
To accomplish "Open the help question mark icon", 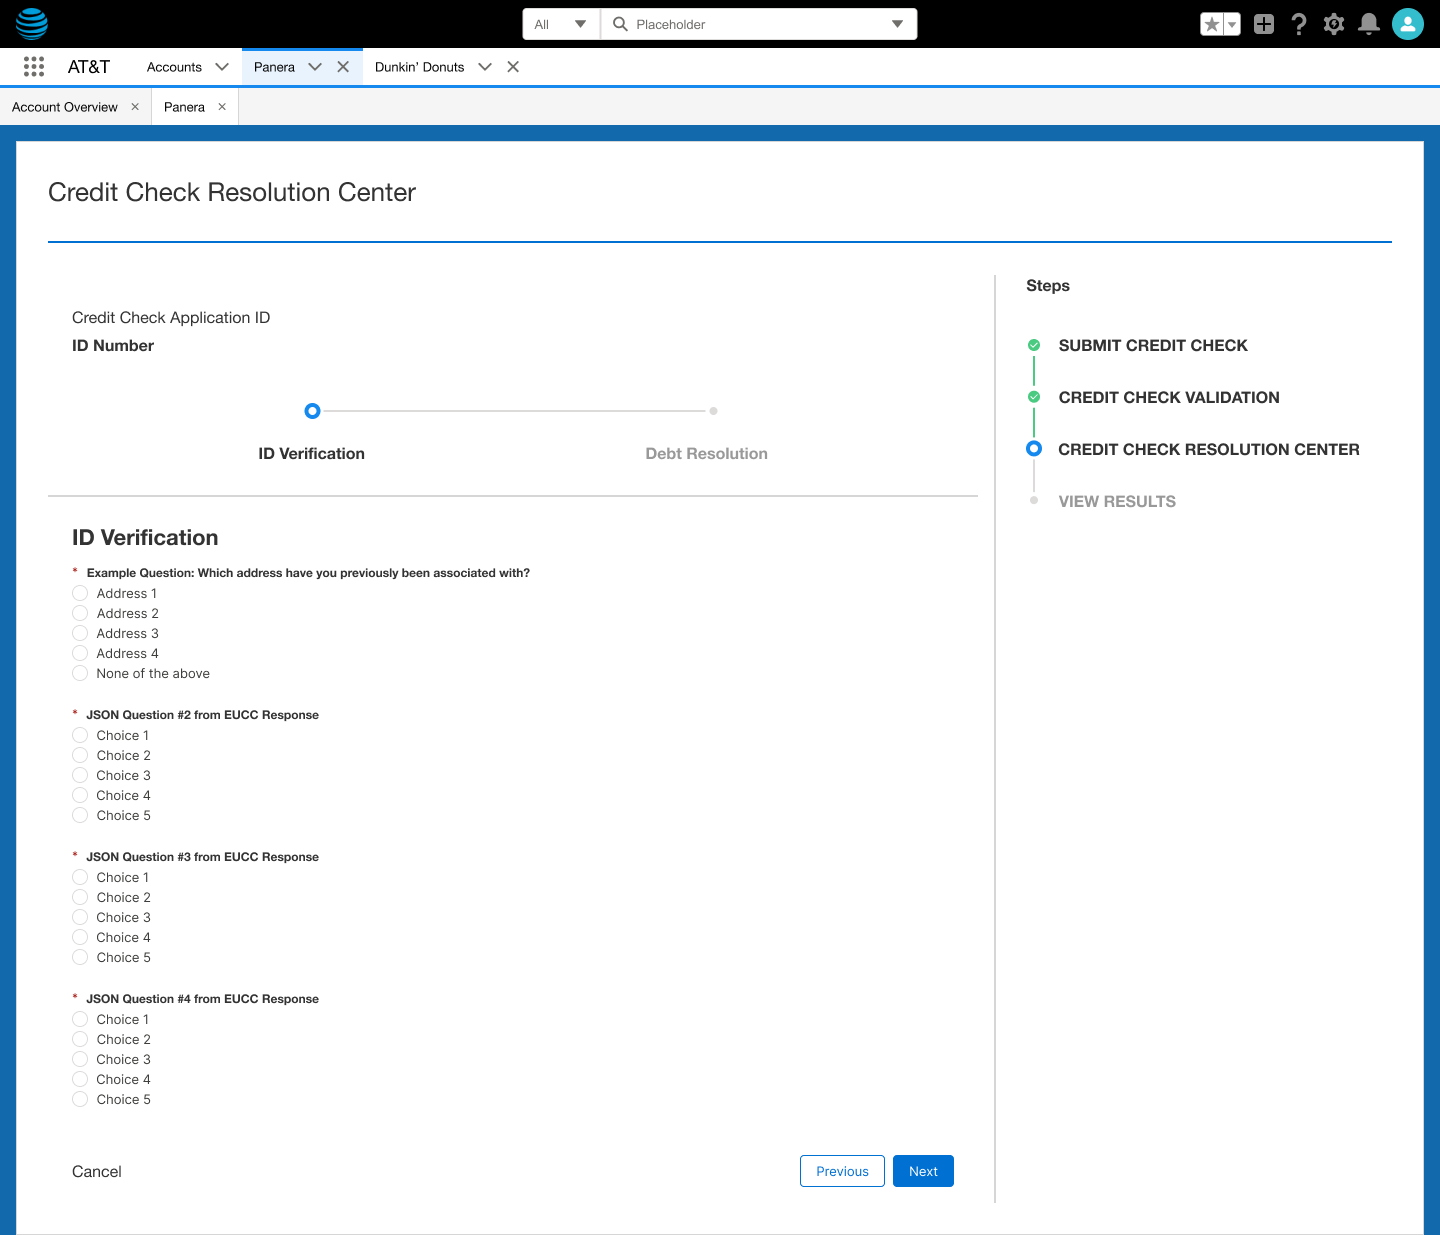I will tap(1299, 24).
